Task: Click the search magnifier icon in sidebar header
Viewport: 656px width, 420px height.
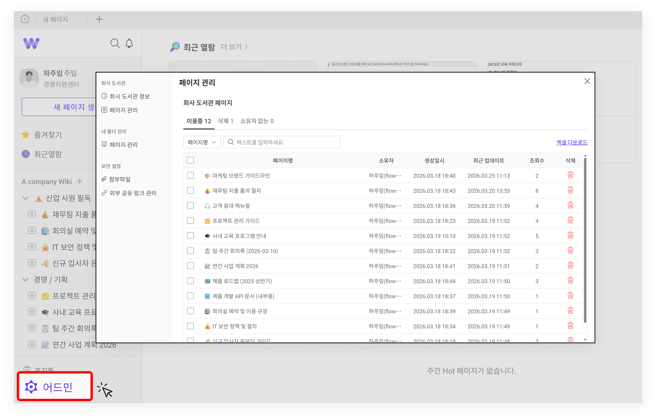Action: click(114, 43)
